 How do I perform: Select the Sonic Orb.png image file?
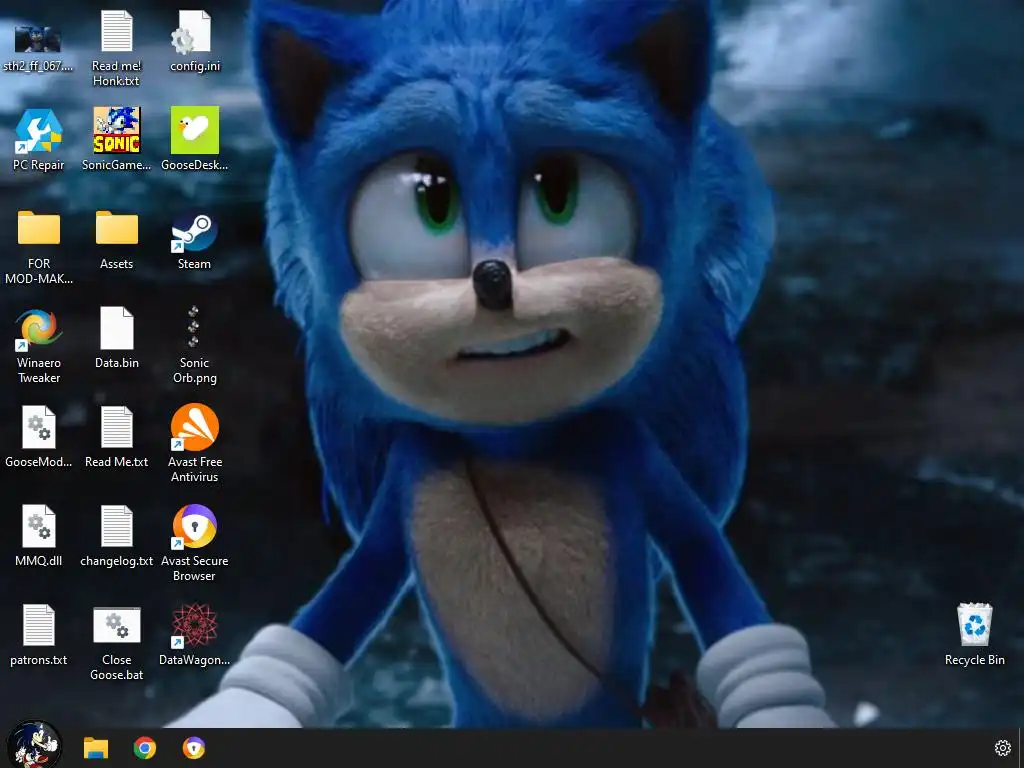coord(193,327)
